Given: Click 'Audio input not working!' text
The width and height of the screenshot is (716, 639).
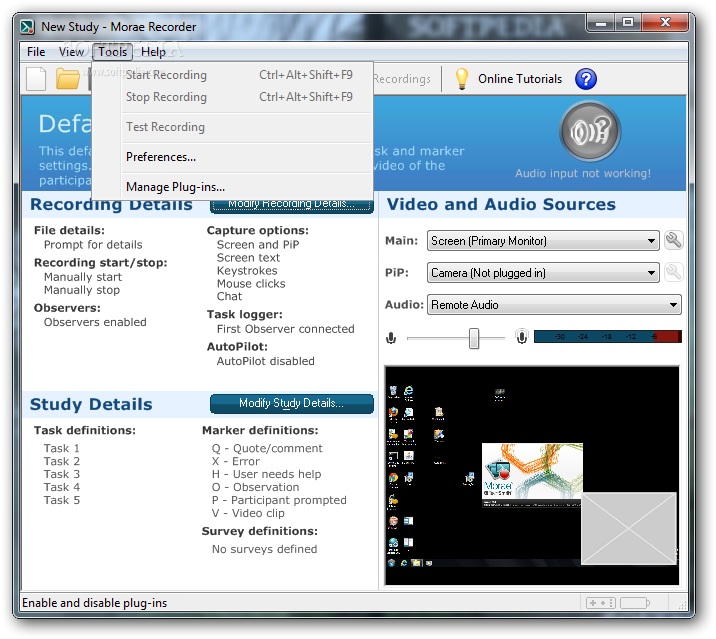Looking at the screenshot, I should click(x=583, y=174).
